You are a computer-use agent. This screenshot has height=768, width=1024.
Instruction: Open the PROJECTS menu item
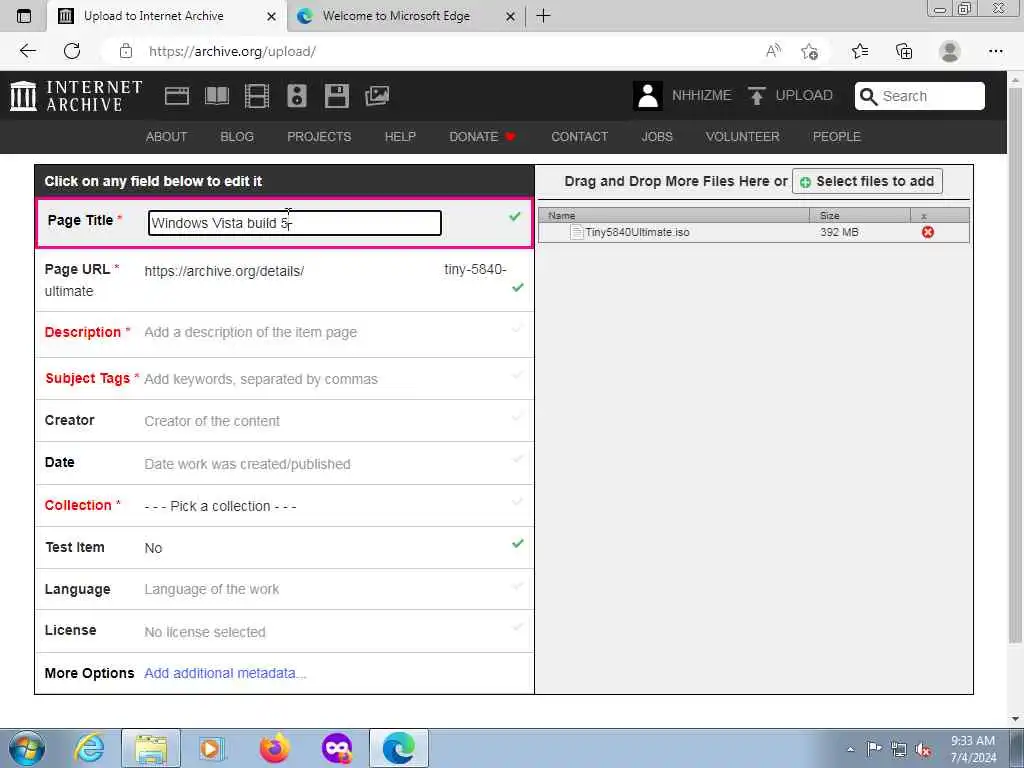(319, 136)
